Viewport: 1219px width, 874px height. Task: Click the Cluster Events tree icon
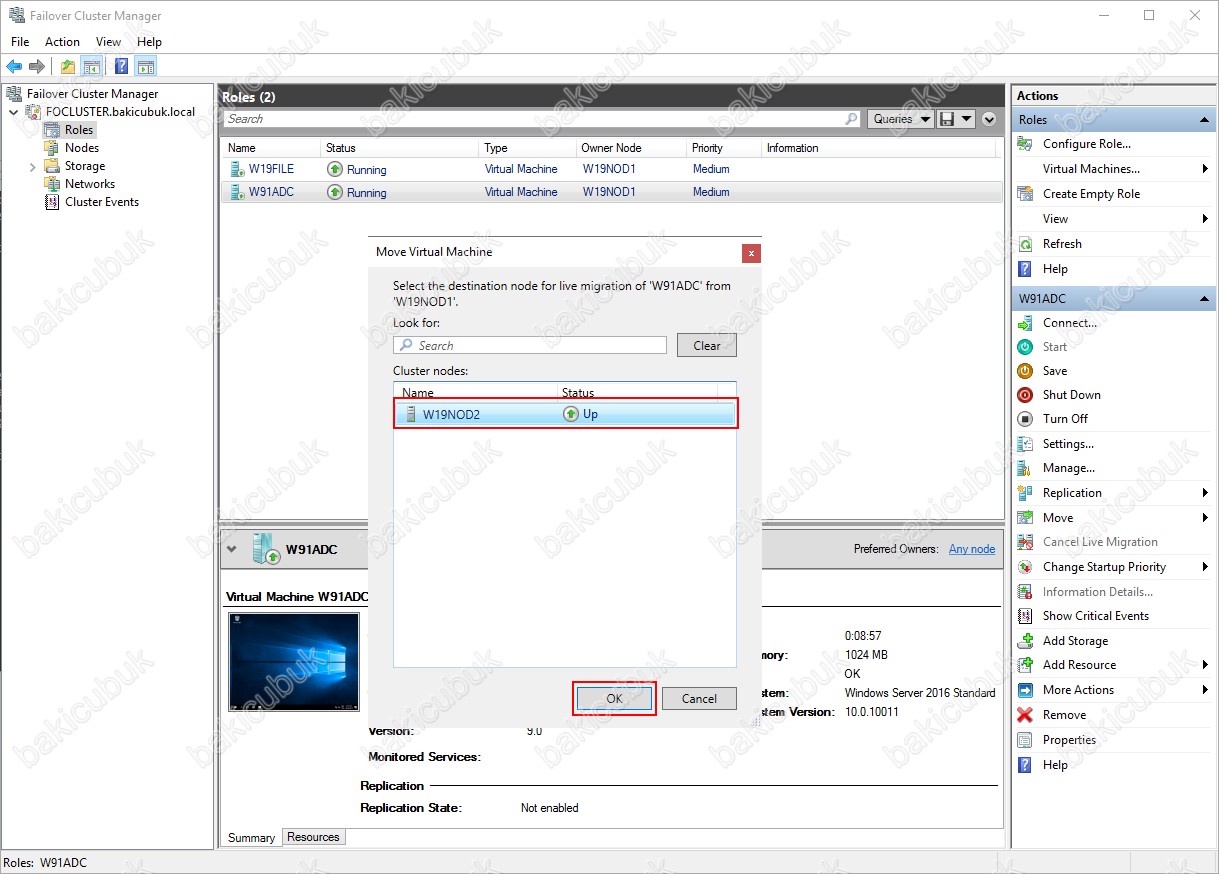[53, 202]
